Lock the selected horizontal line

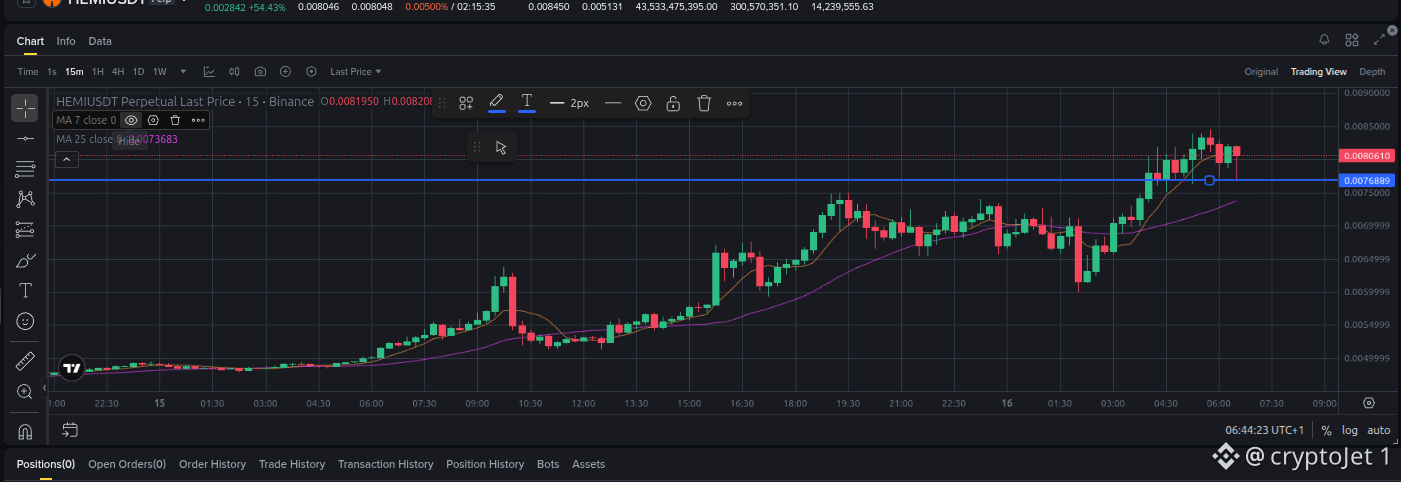(x=674, y=103)
